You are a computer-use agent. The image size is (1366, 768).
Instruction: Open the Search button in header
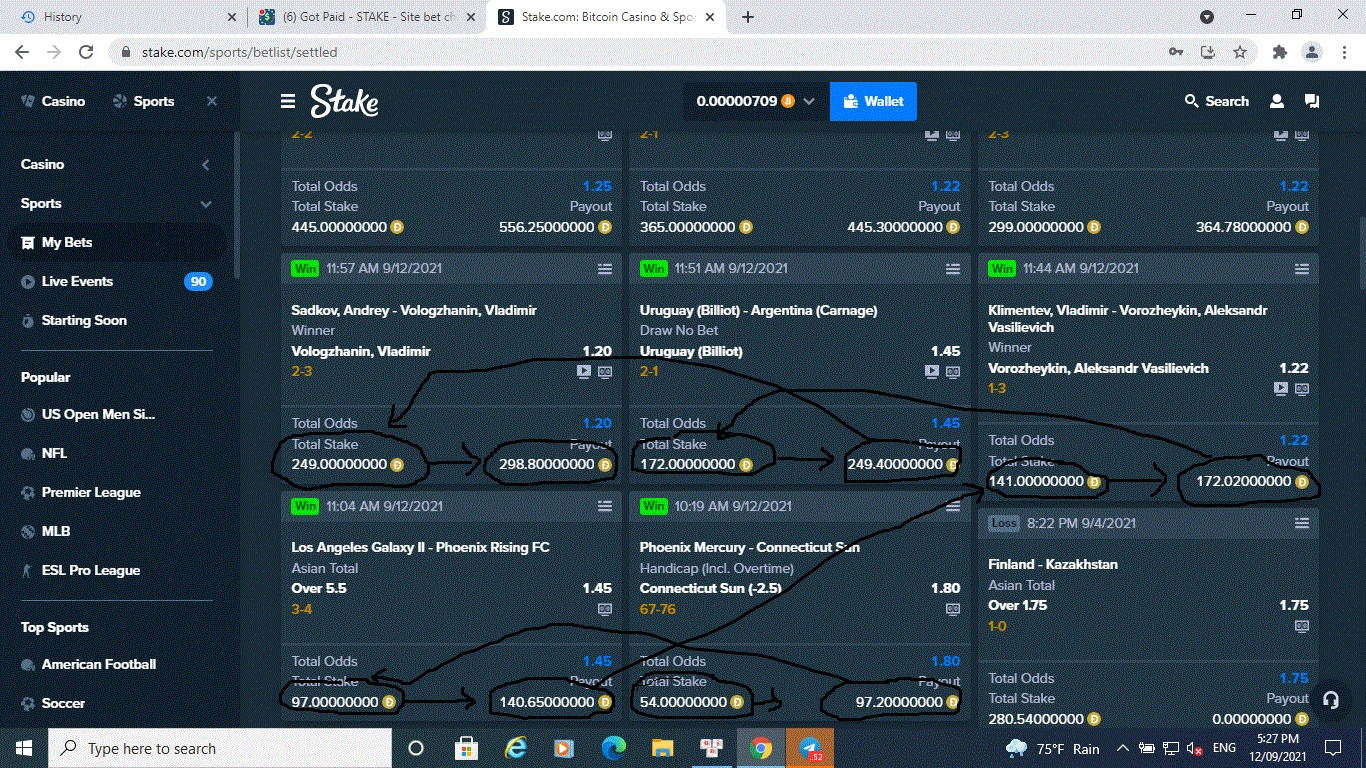point(1216,101)
